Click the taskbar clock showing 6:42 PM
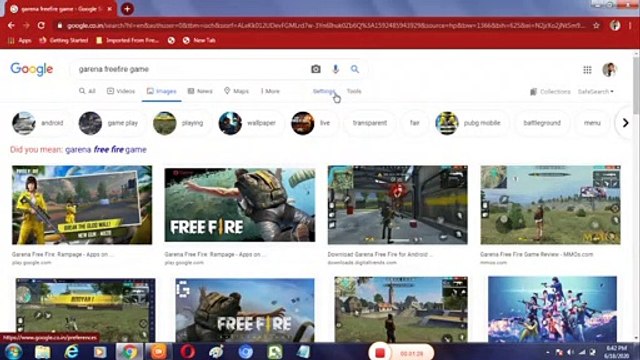The height and width of the screenshot is (360, 640). (616, 352)
